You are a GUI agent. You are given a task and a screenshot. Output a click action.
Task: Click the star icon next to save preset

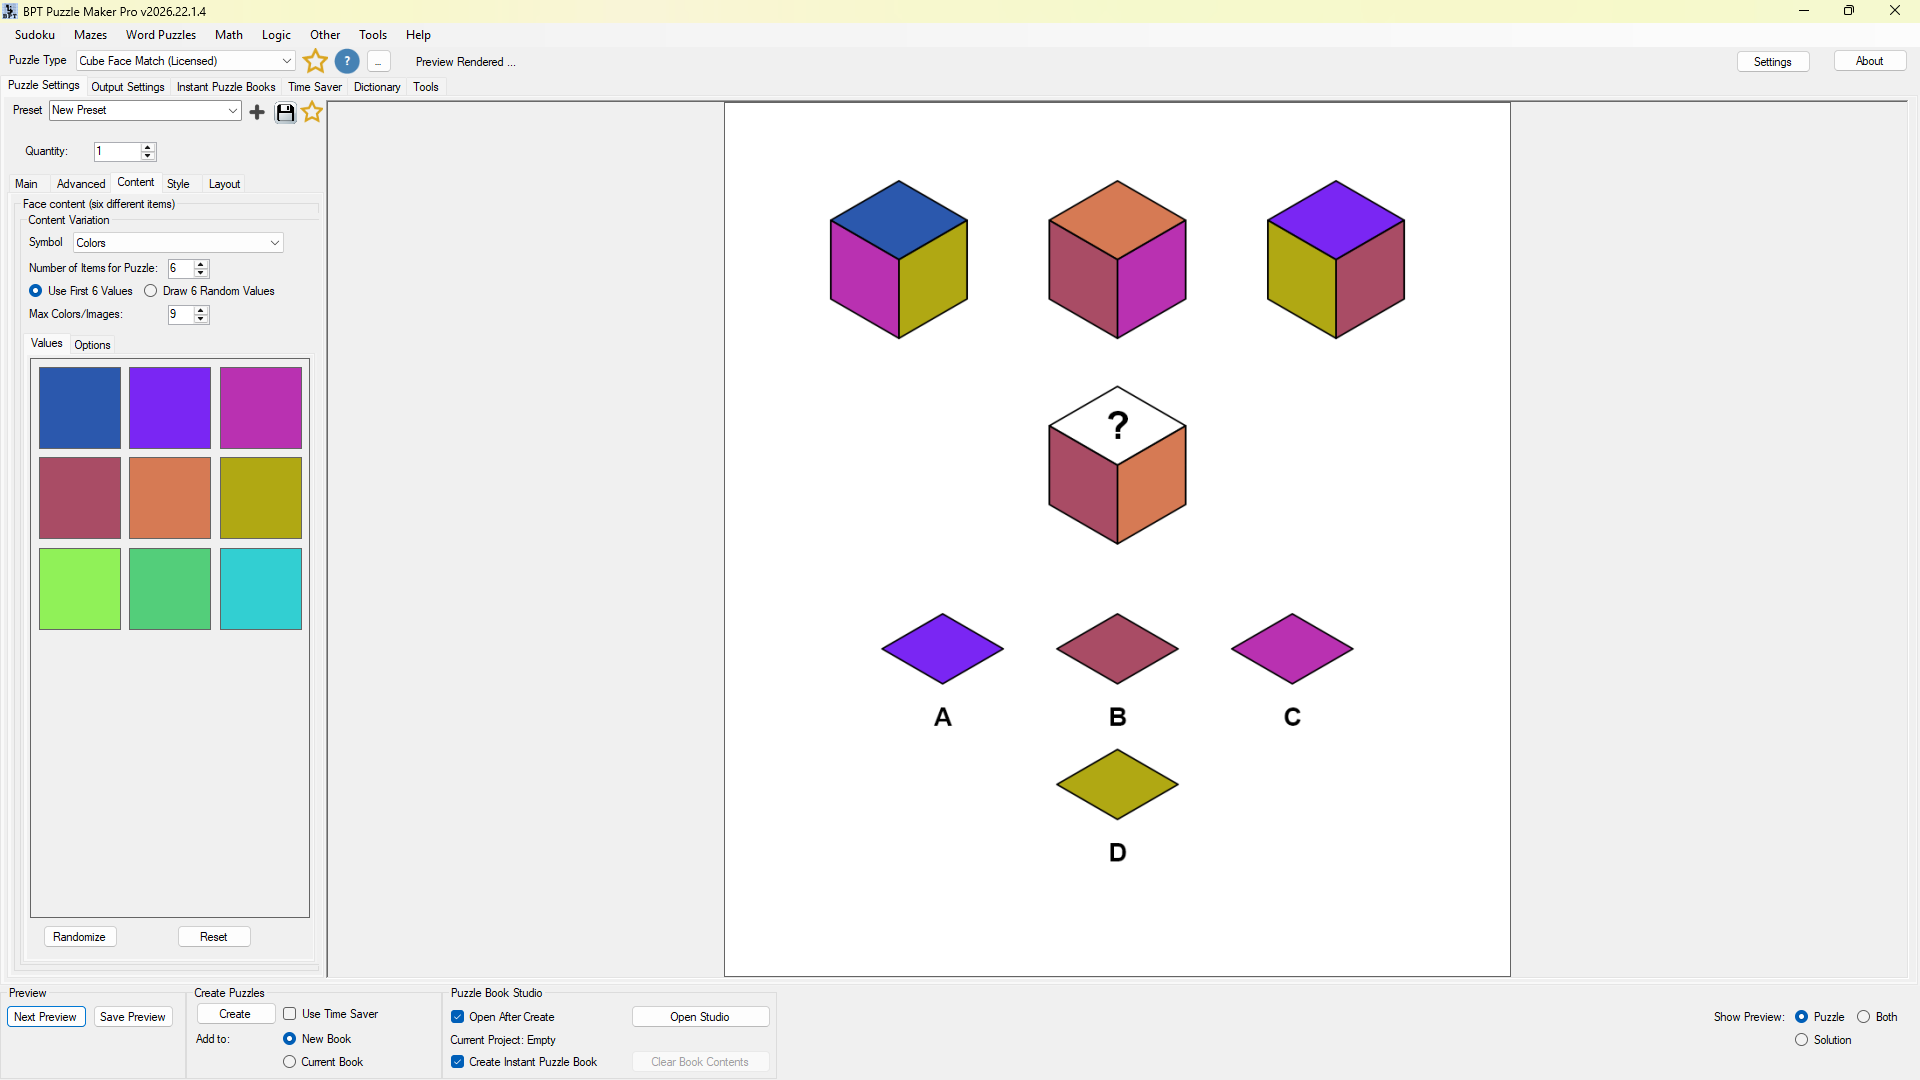tap(312, 112)
